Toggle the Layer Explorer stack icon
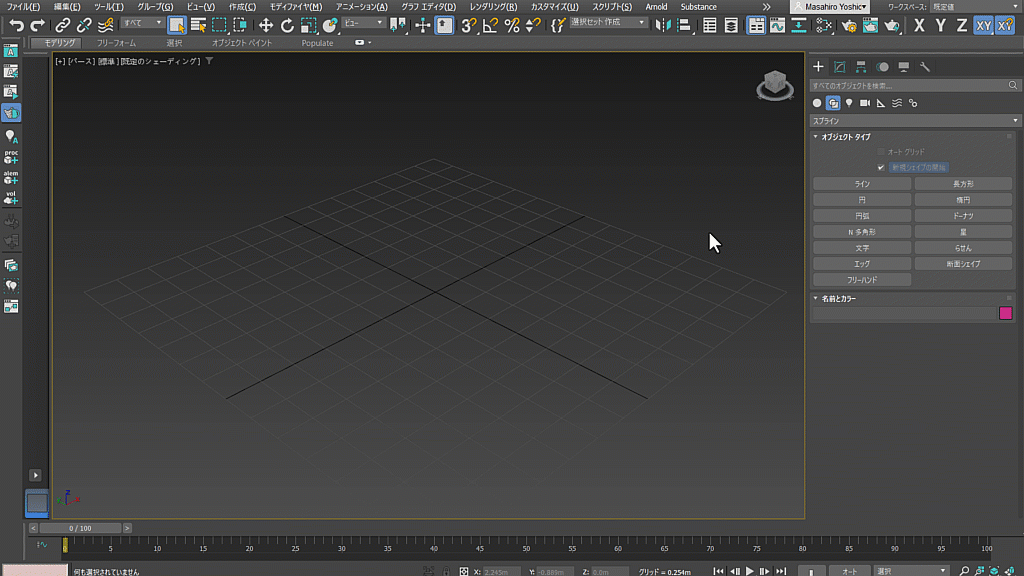The width and height of the screenshot is (1024, 576). (731, 25)
